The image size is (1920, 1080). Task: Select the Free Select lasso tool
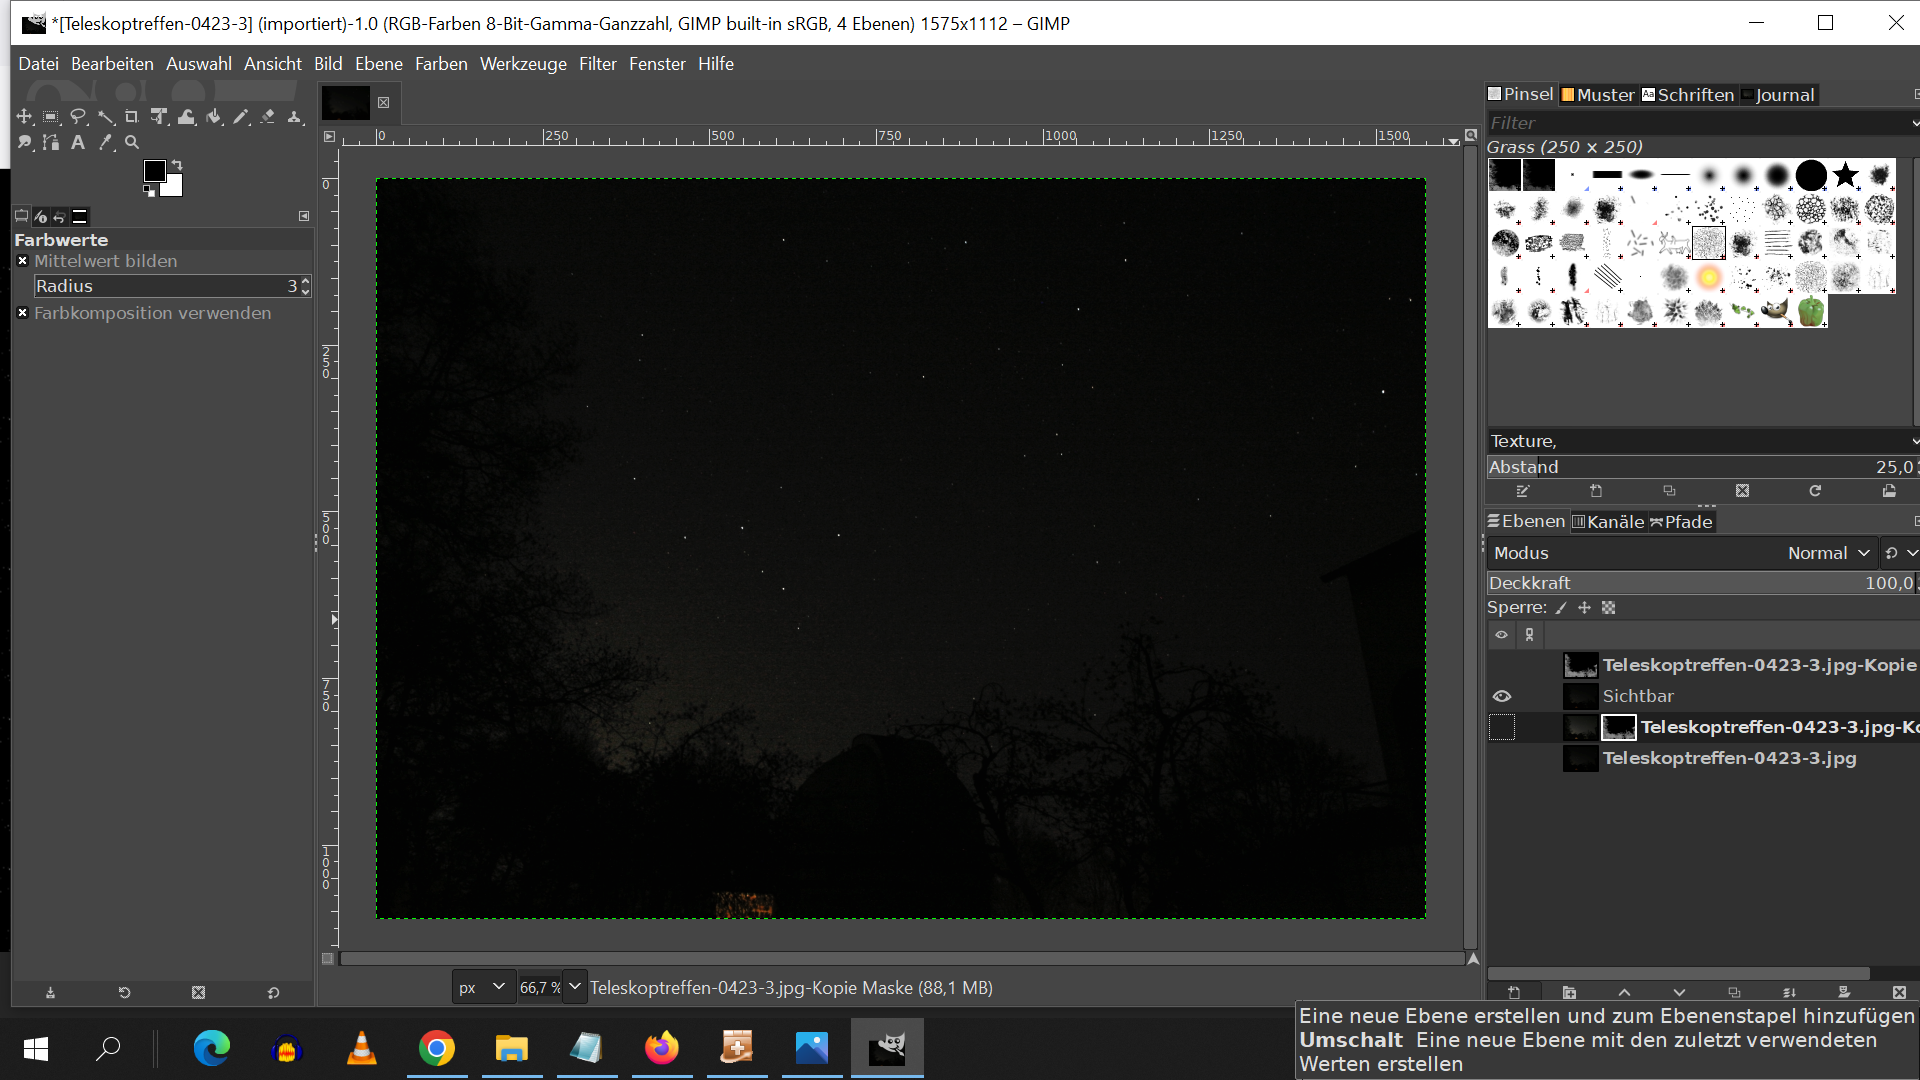(x=78, y=117)
